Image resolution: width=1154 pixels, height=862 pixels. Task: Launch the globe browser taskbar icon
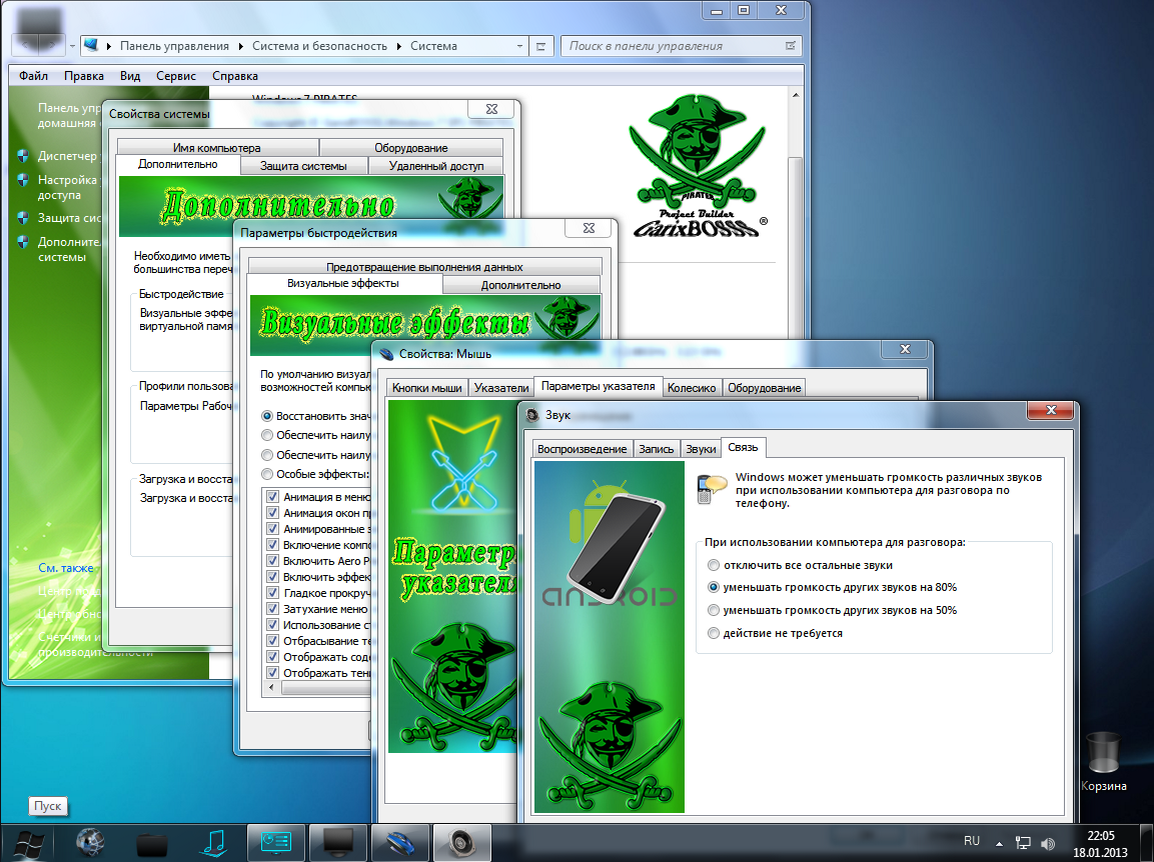[90, 842]
